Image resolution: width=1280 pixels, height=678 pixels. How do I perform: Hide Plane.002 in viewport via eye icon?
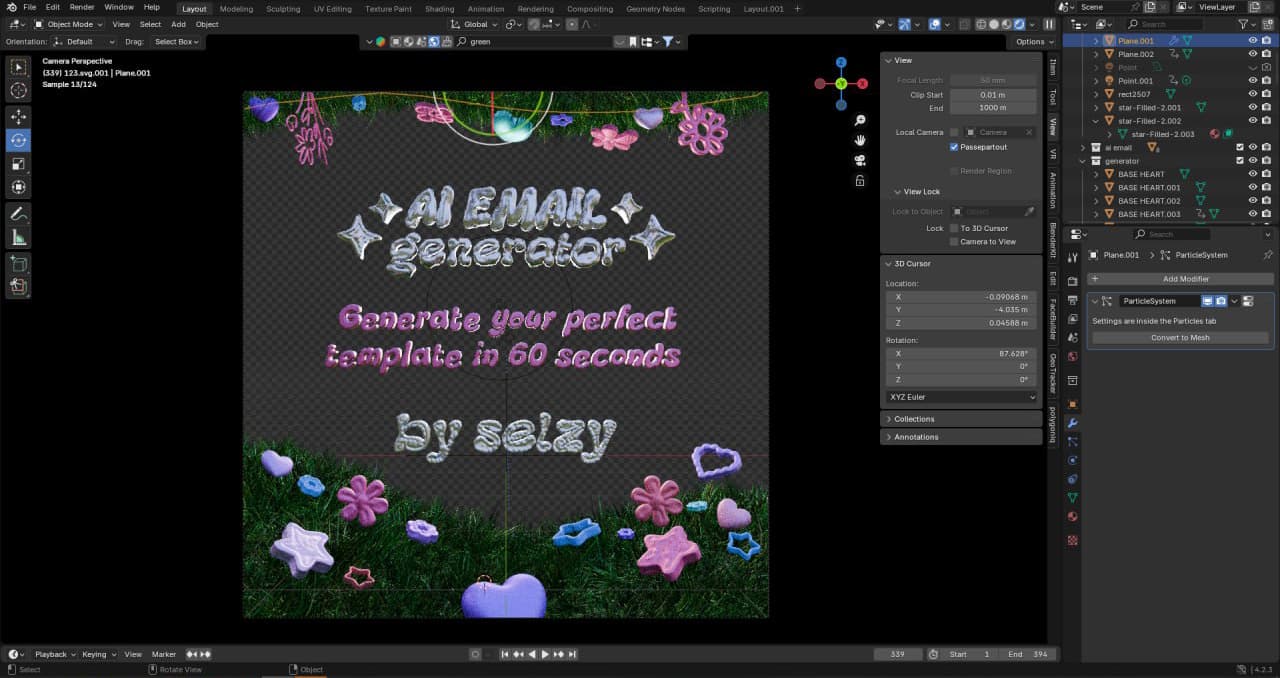tap(1253, 54)
